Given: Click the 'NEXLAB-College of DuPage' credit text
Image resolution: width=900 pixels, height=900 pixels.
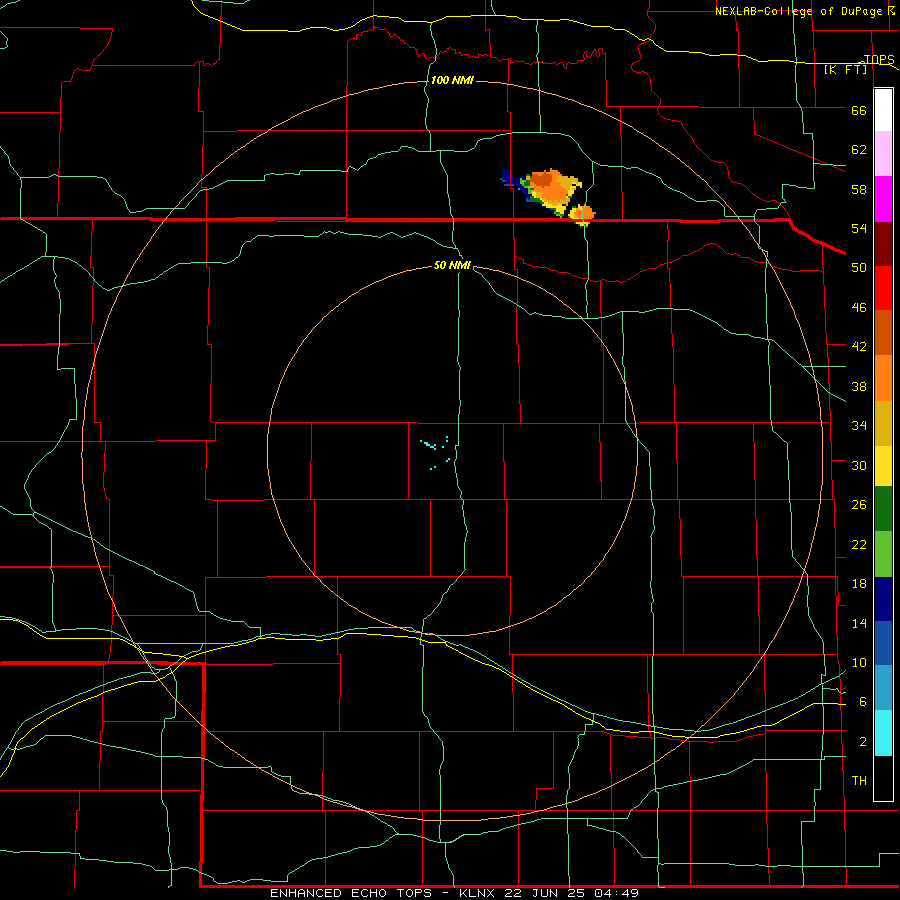Looking at the screenshot, I should point(800,11).
